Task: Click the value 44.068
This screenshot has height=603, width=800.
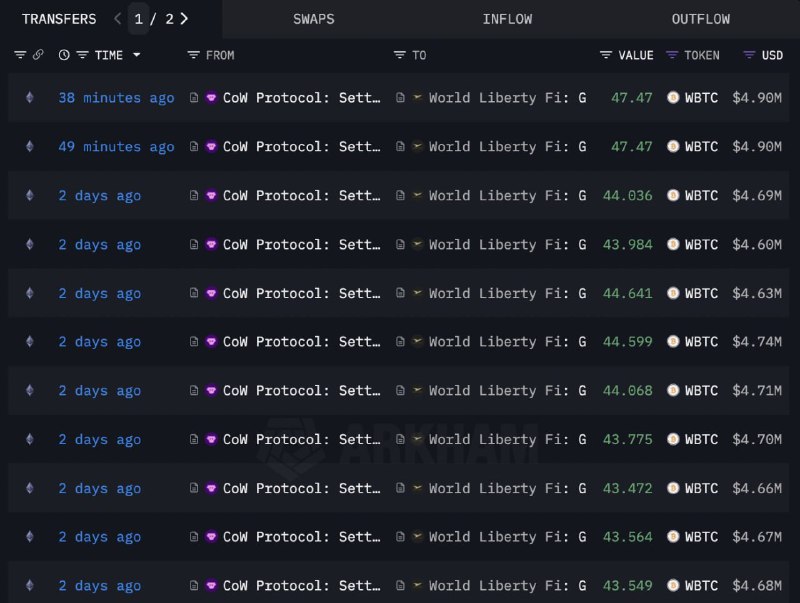Action: coord(628,390)
